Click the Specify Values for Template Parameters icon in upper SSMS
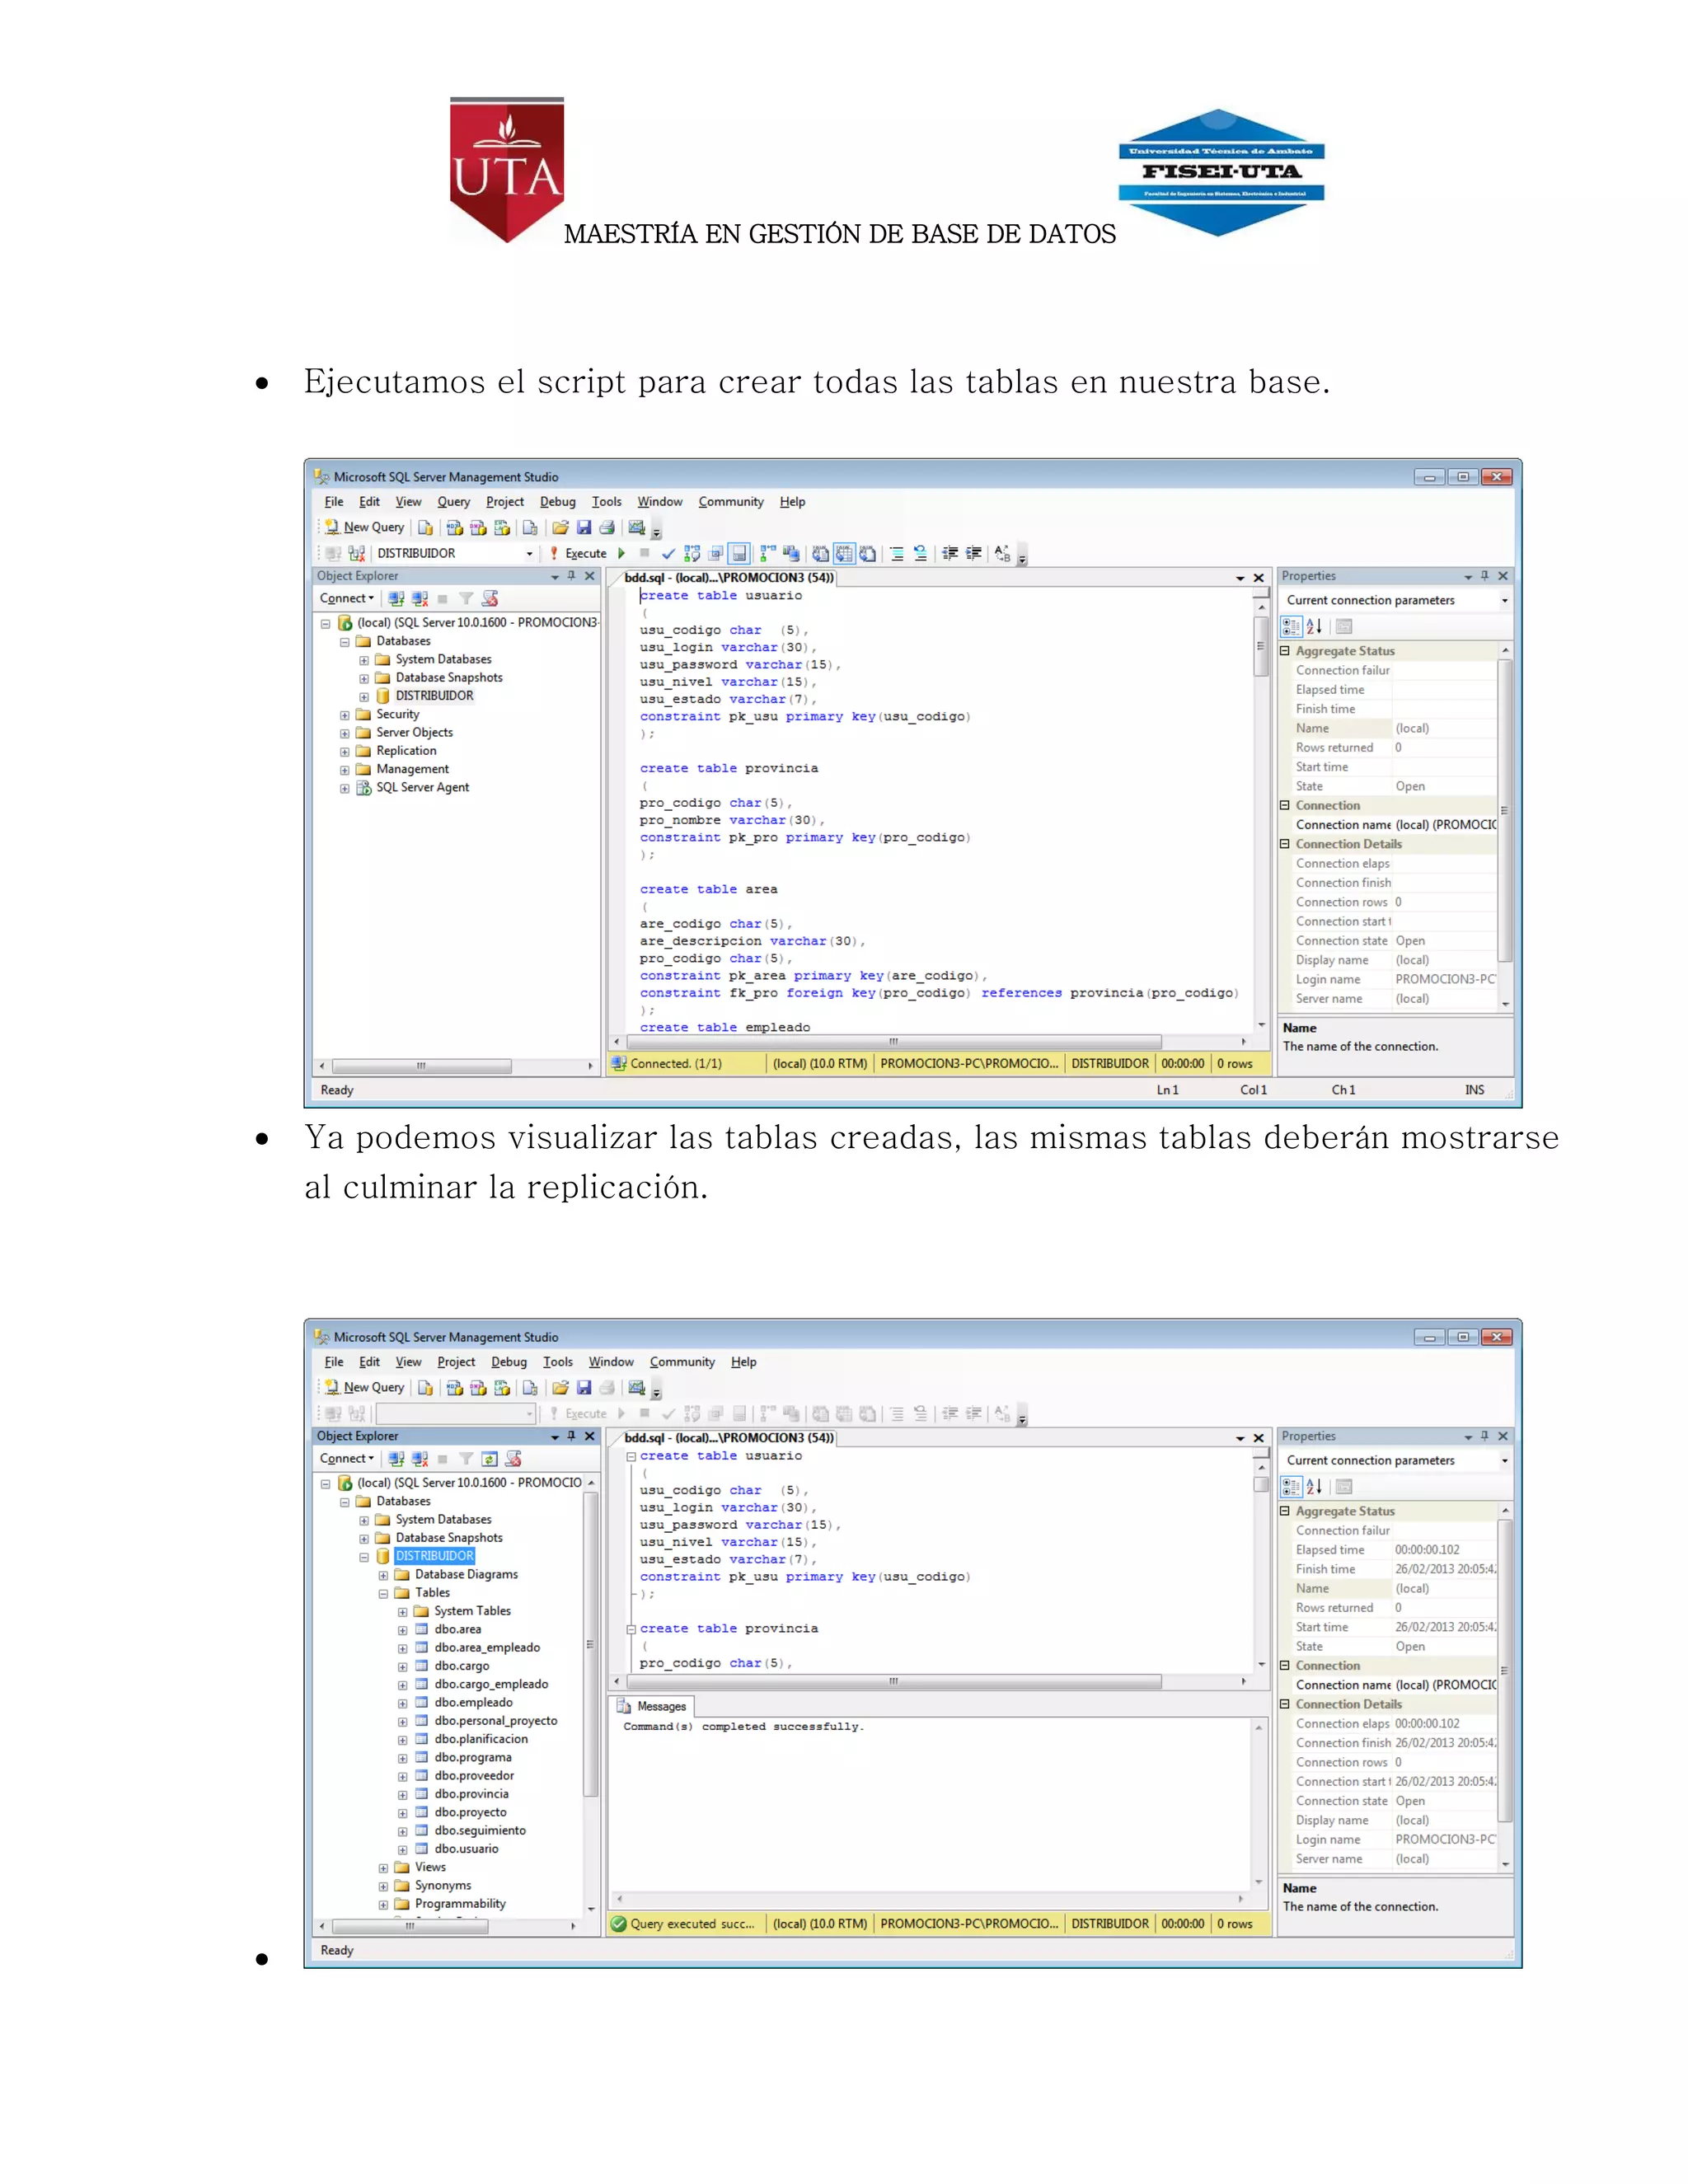The image size is (1688, 2184). (x=1002, y=553)
